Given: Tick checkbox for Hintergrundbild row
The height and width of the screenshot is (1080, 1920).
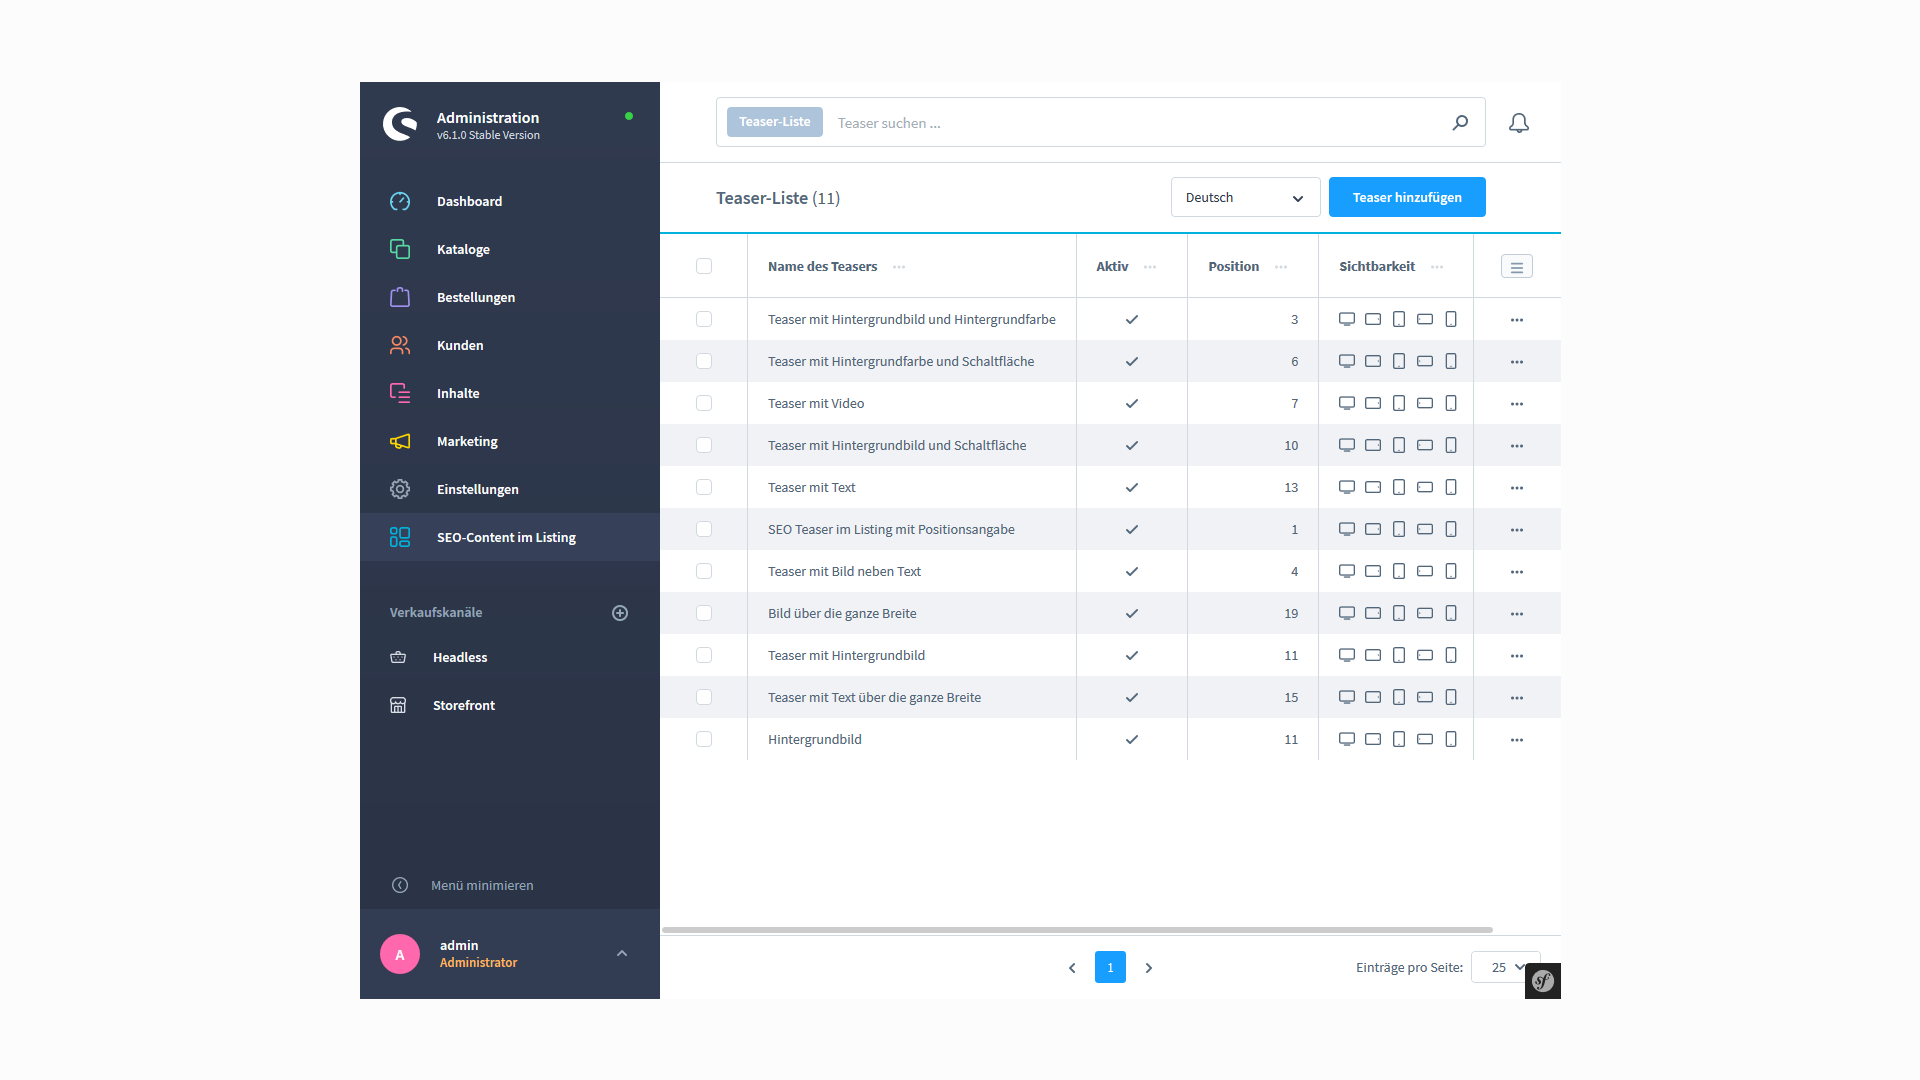Looking at the screenshot, I should pos(704,739).
